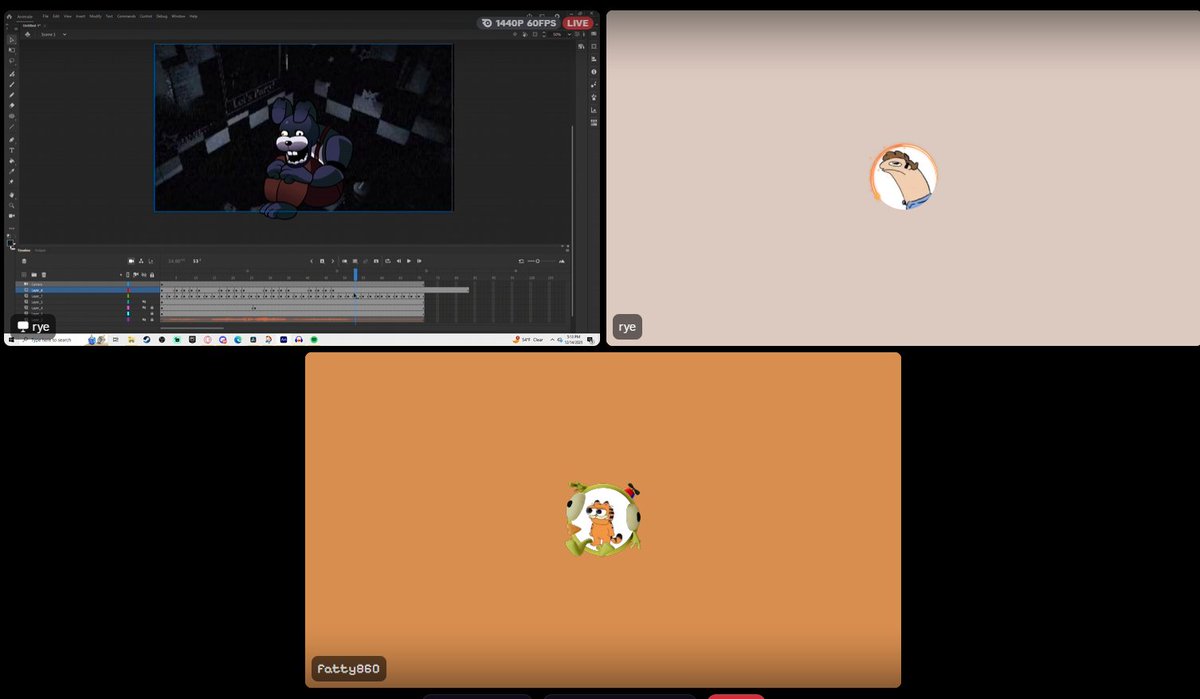Select the Fluid Brush tool
1200x699 pixels.
(12, 74)
